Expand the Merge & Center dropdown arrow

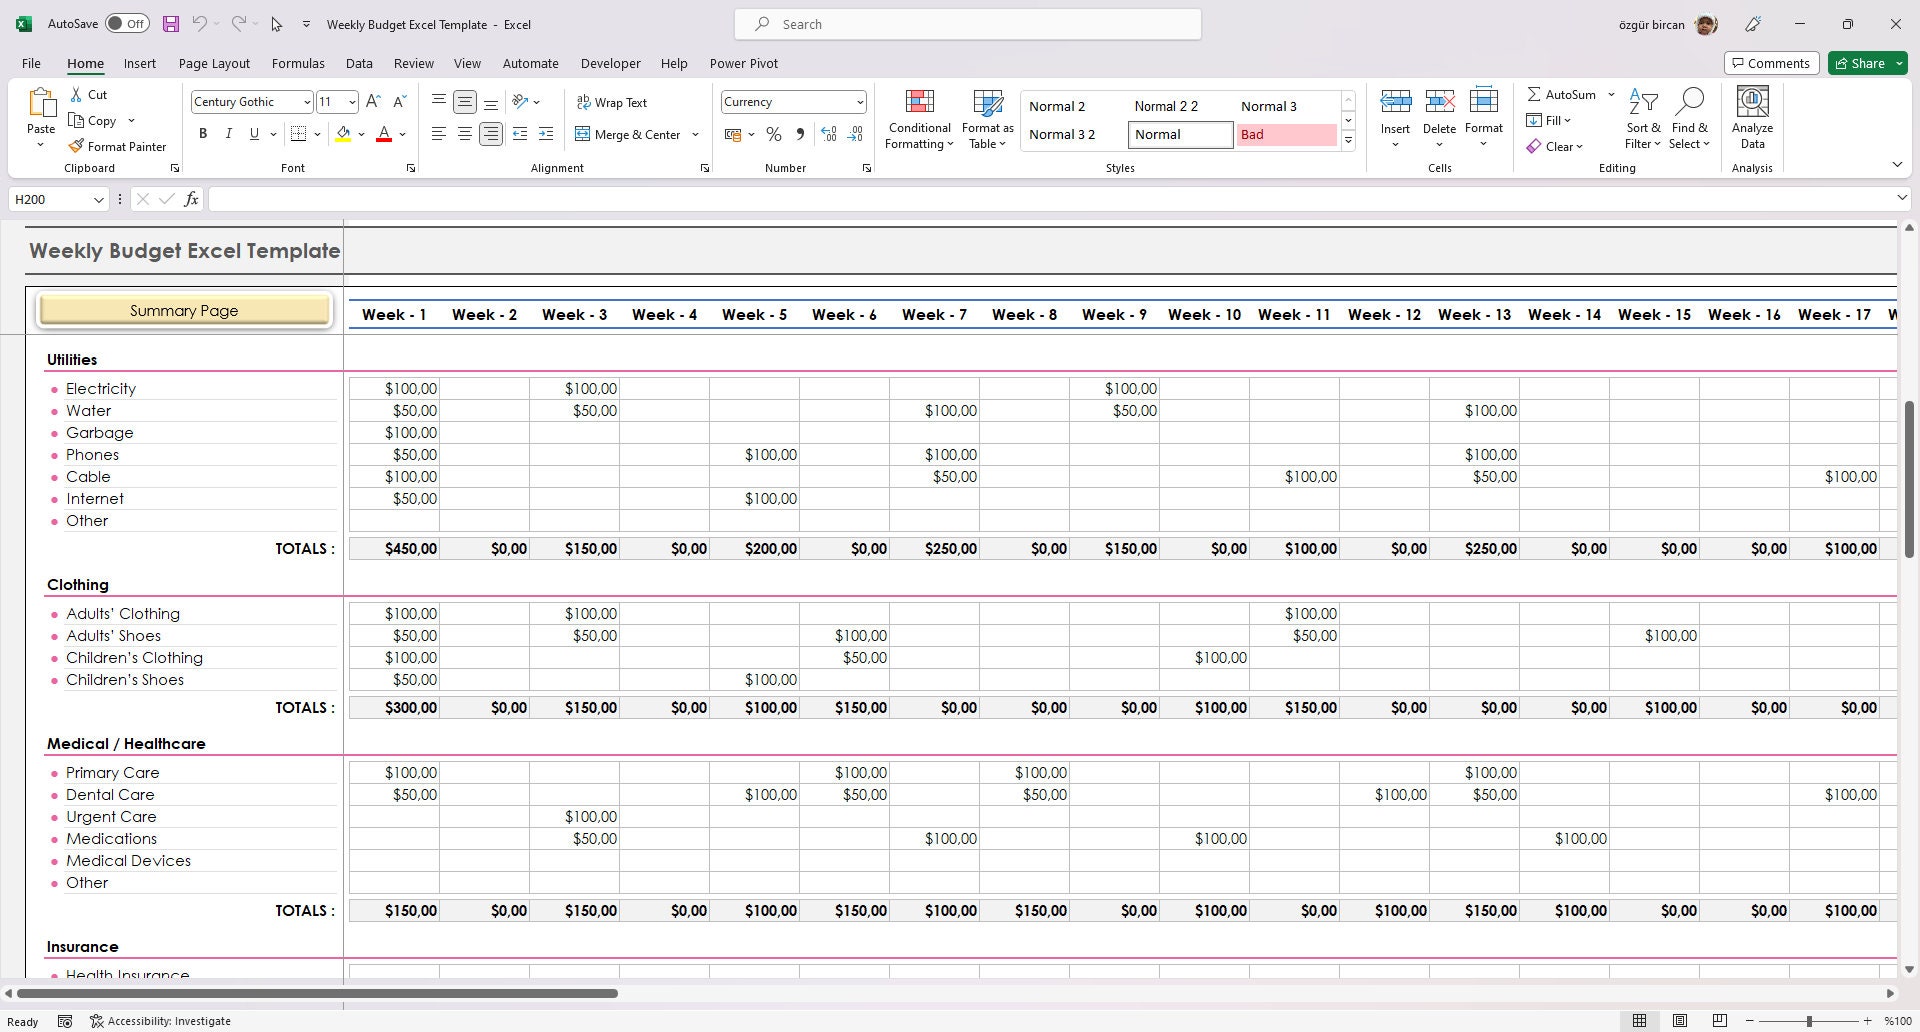(695, 134)
